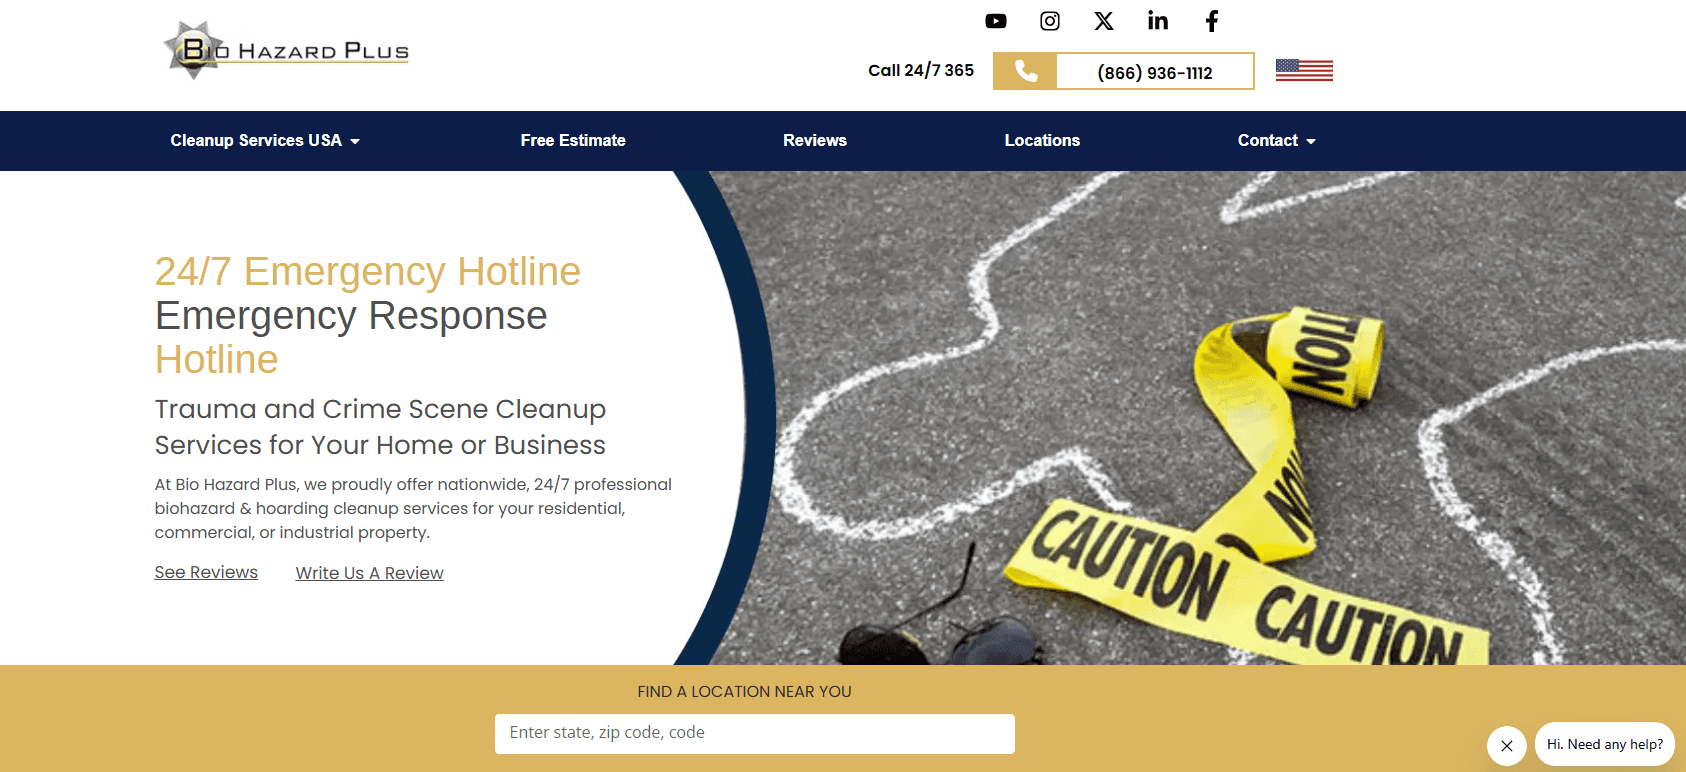The image size is (1686, 772).
Task: Follow the Write Us A Review link
Action: coord(370,573)
